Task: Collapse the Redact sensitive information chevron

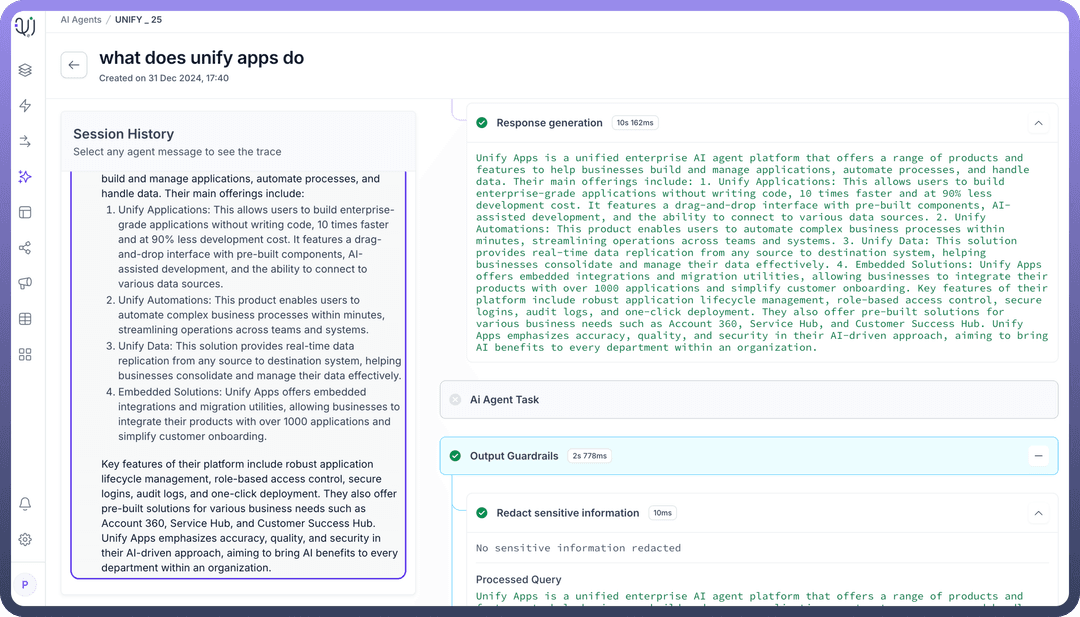Action: click(1038, 513)
